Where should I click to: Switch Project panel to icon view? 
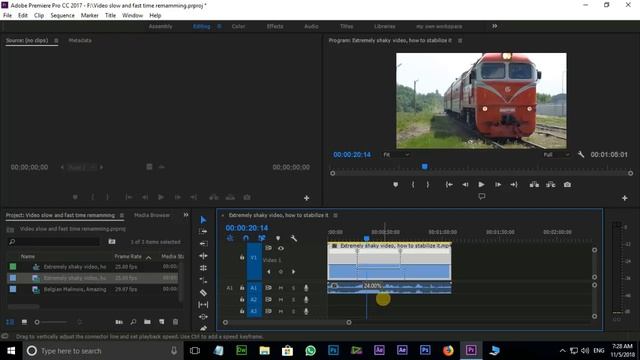tap(24, 322)
